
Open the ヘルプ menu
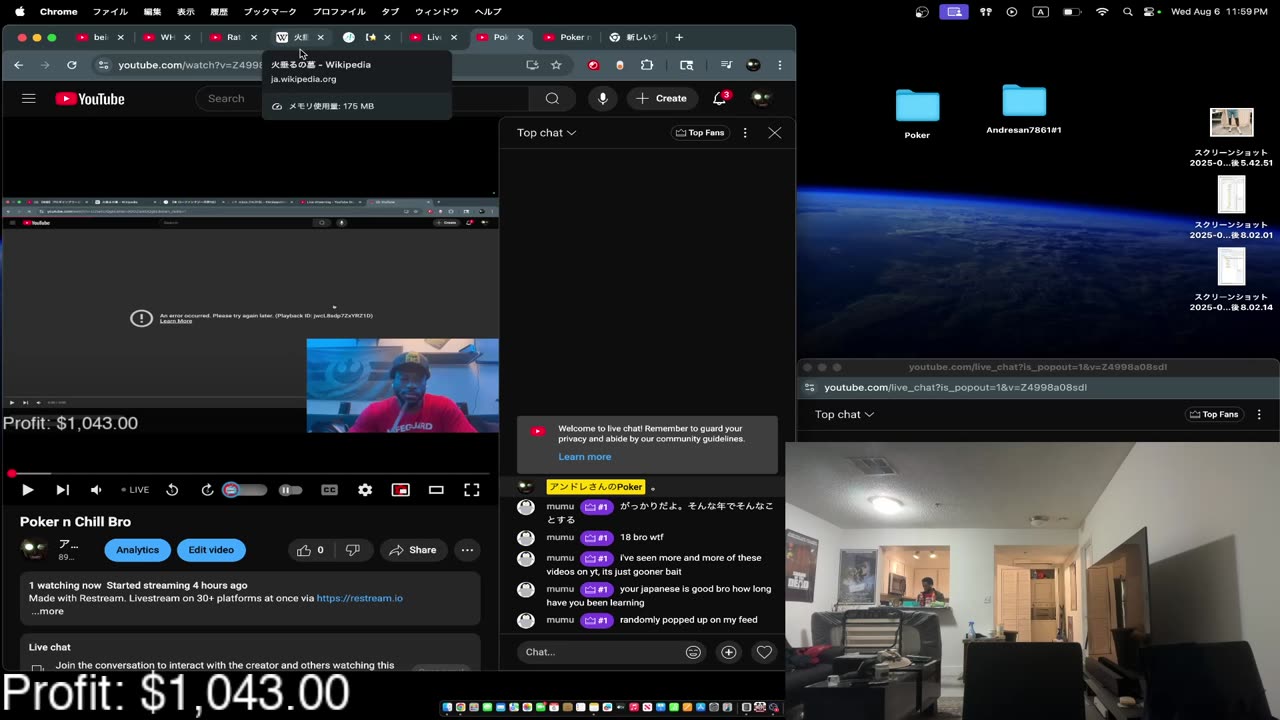(488, 12)
